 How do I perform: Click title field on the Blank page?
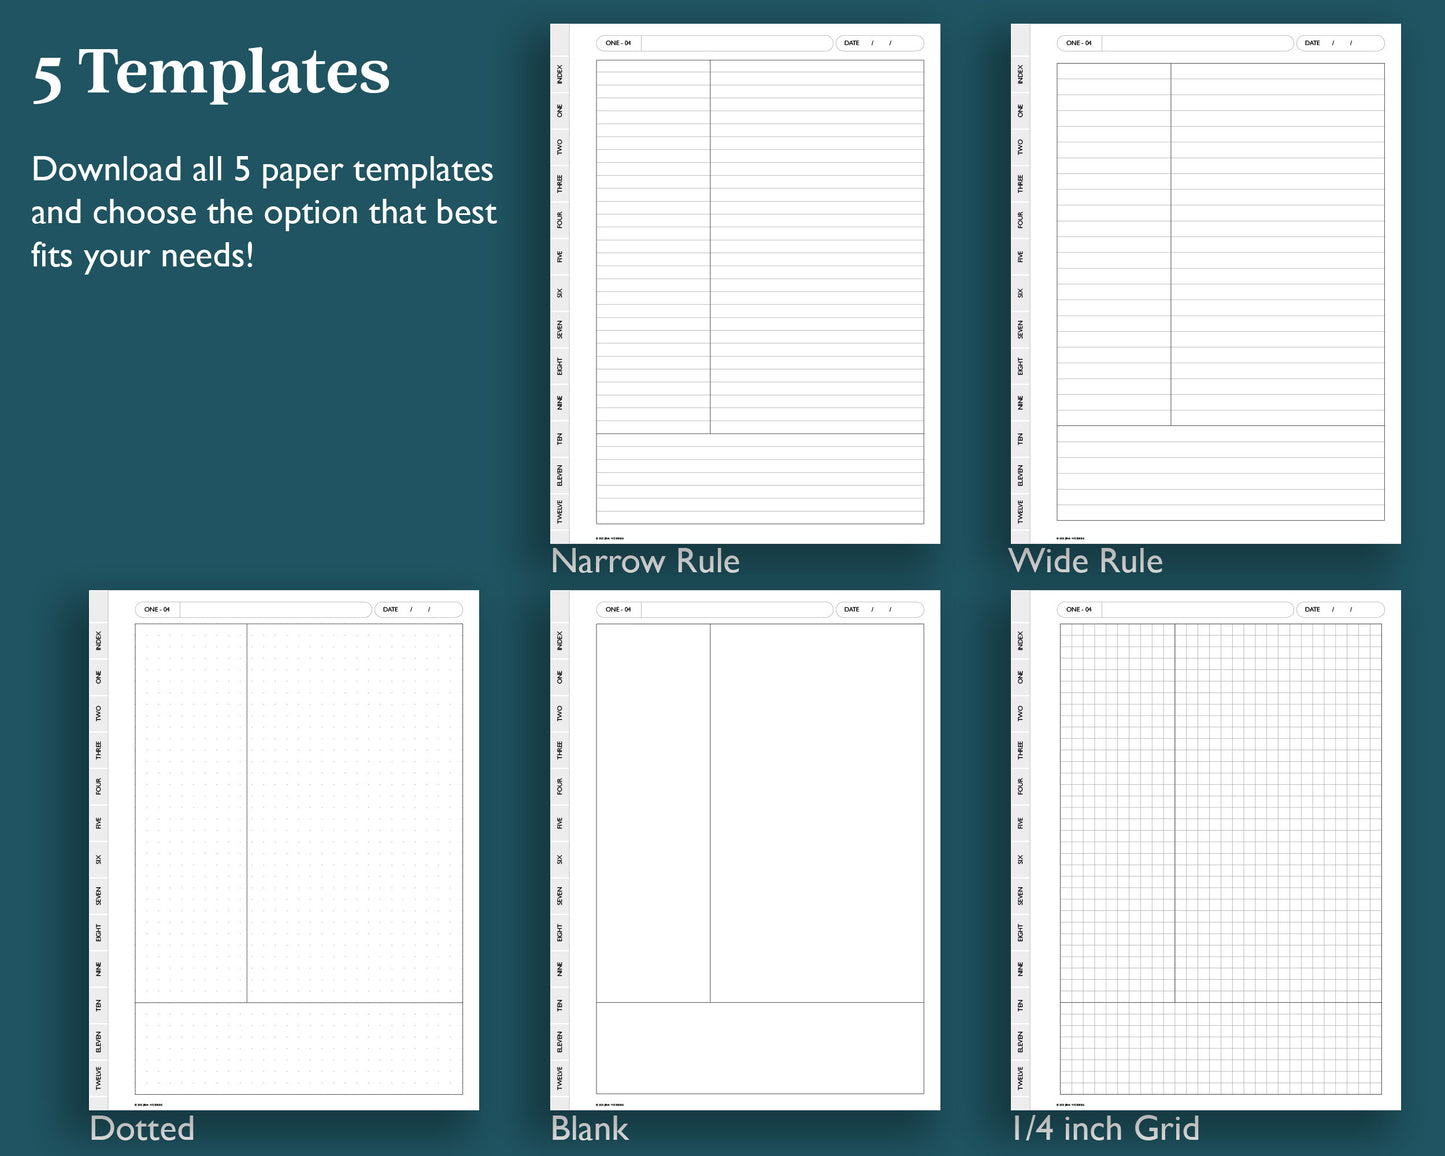coord(736,609)
